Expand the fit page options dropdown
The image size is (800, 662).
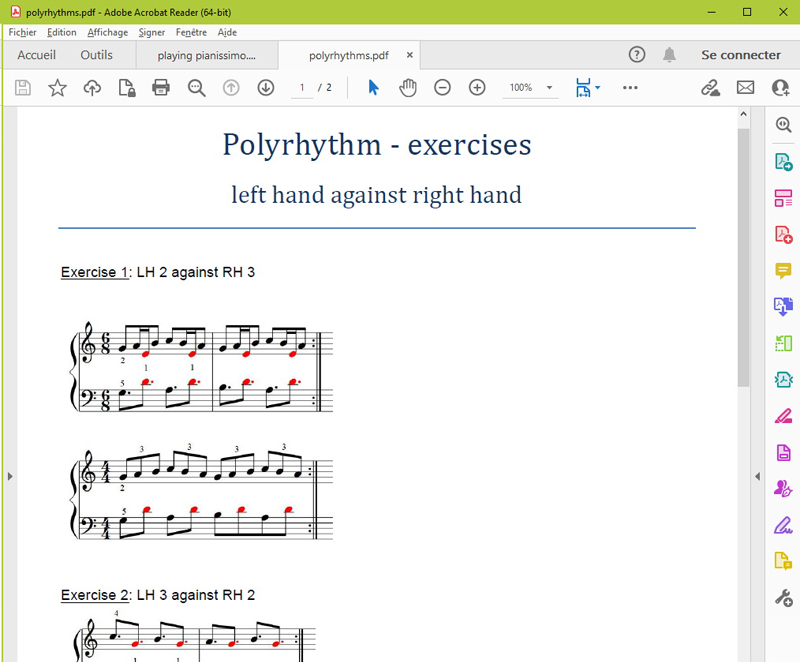click(598, 88)
